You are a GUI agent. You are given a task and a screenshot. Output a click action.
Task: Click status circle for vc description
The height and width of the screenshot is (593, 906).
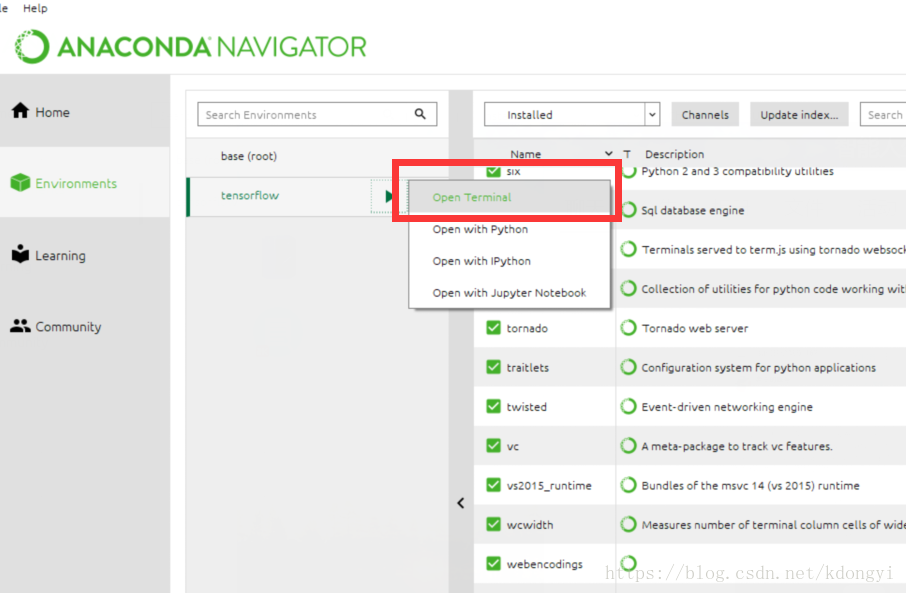(x=629, y=446)
